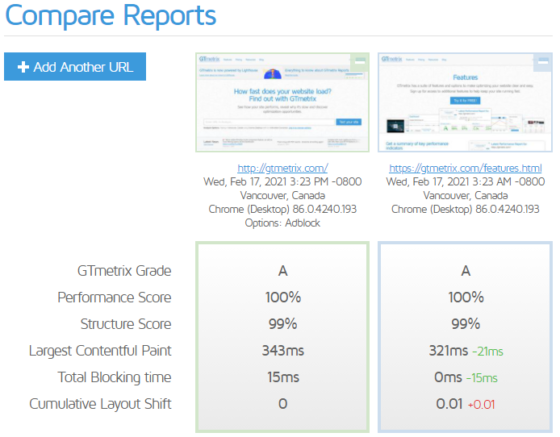Select the Structure Score row label
Screen dimensions: 560x437
click(126, 324)
